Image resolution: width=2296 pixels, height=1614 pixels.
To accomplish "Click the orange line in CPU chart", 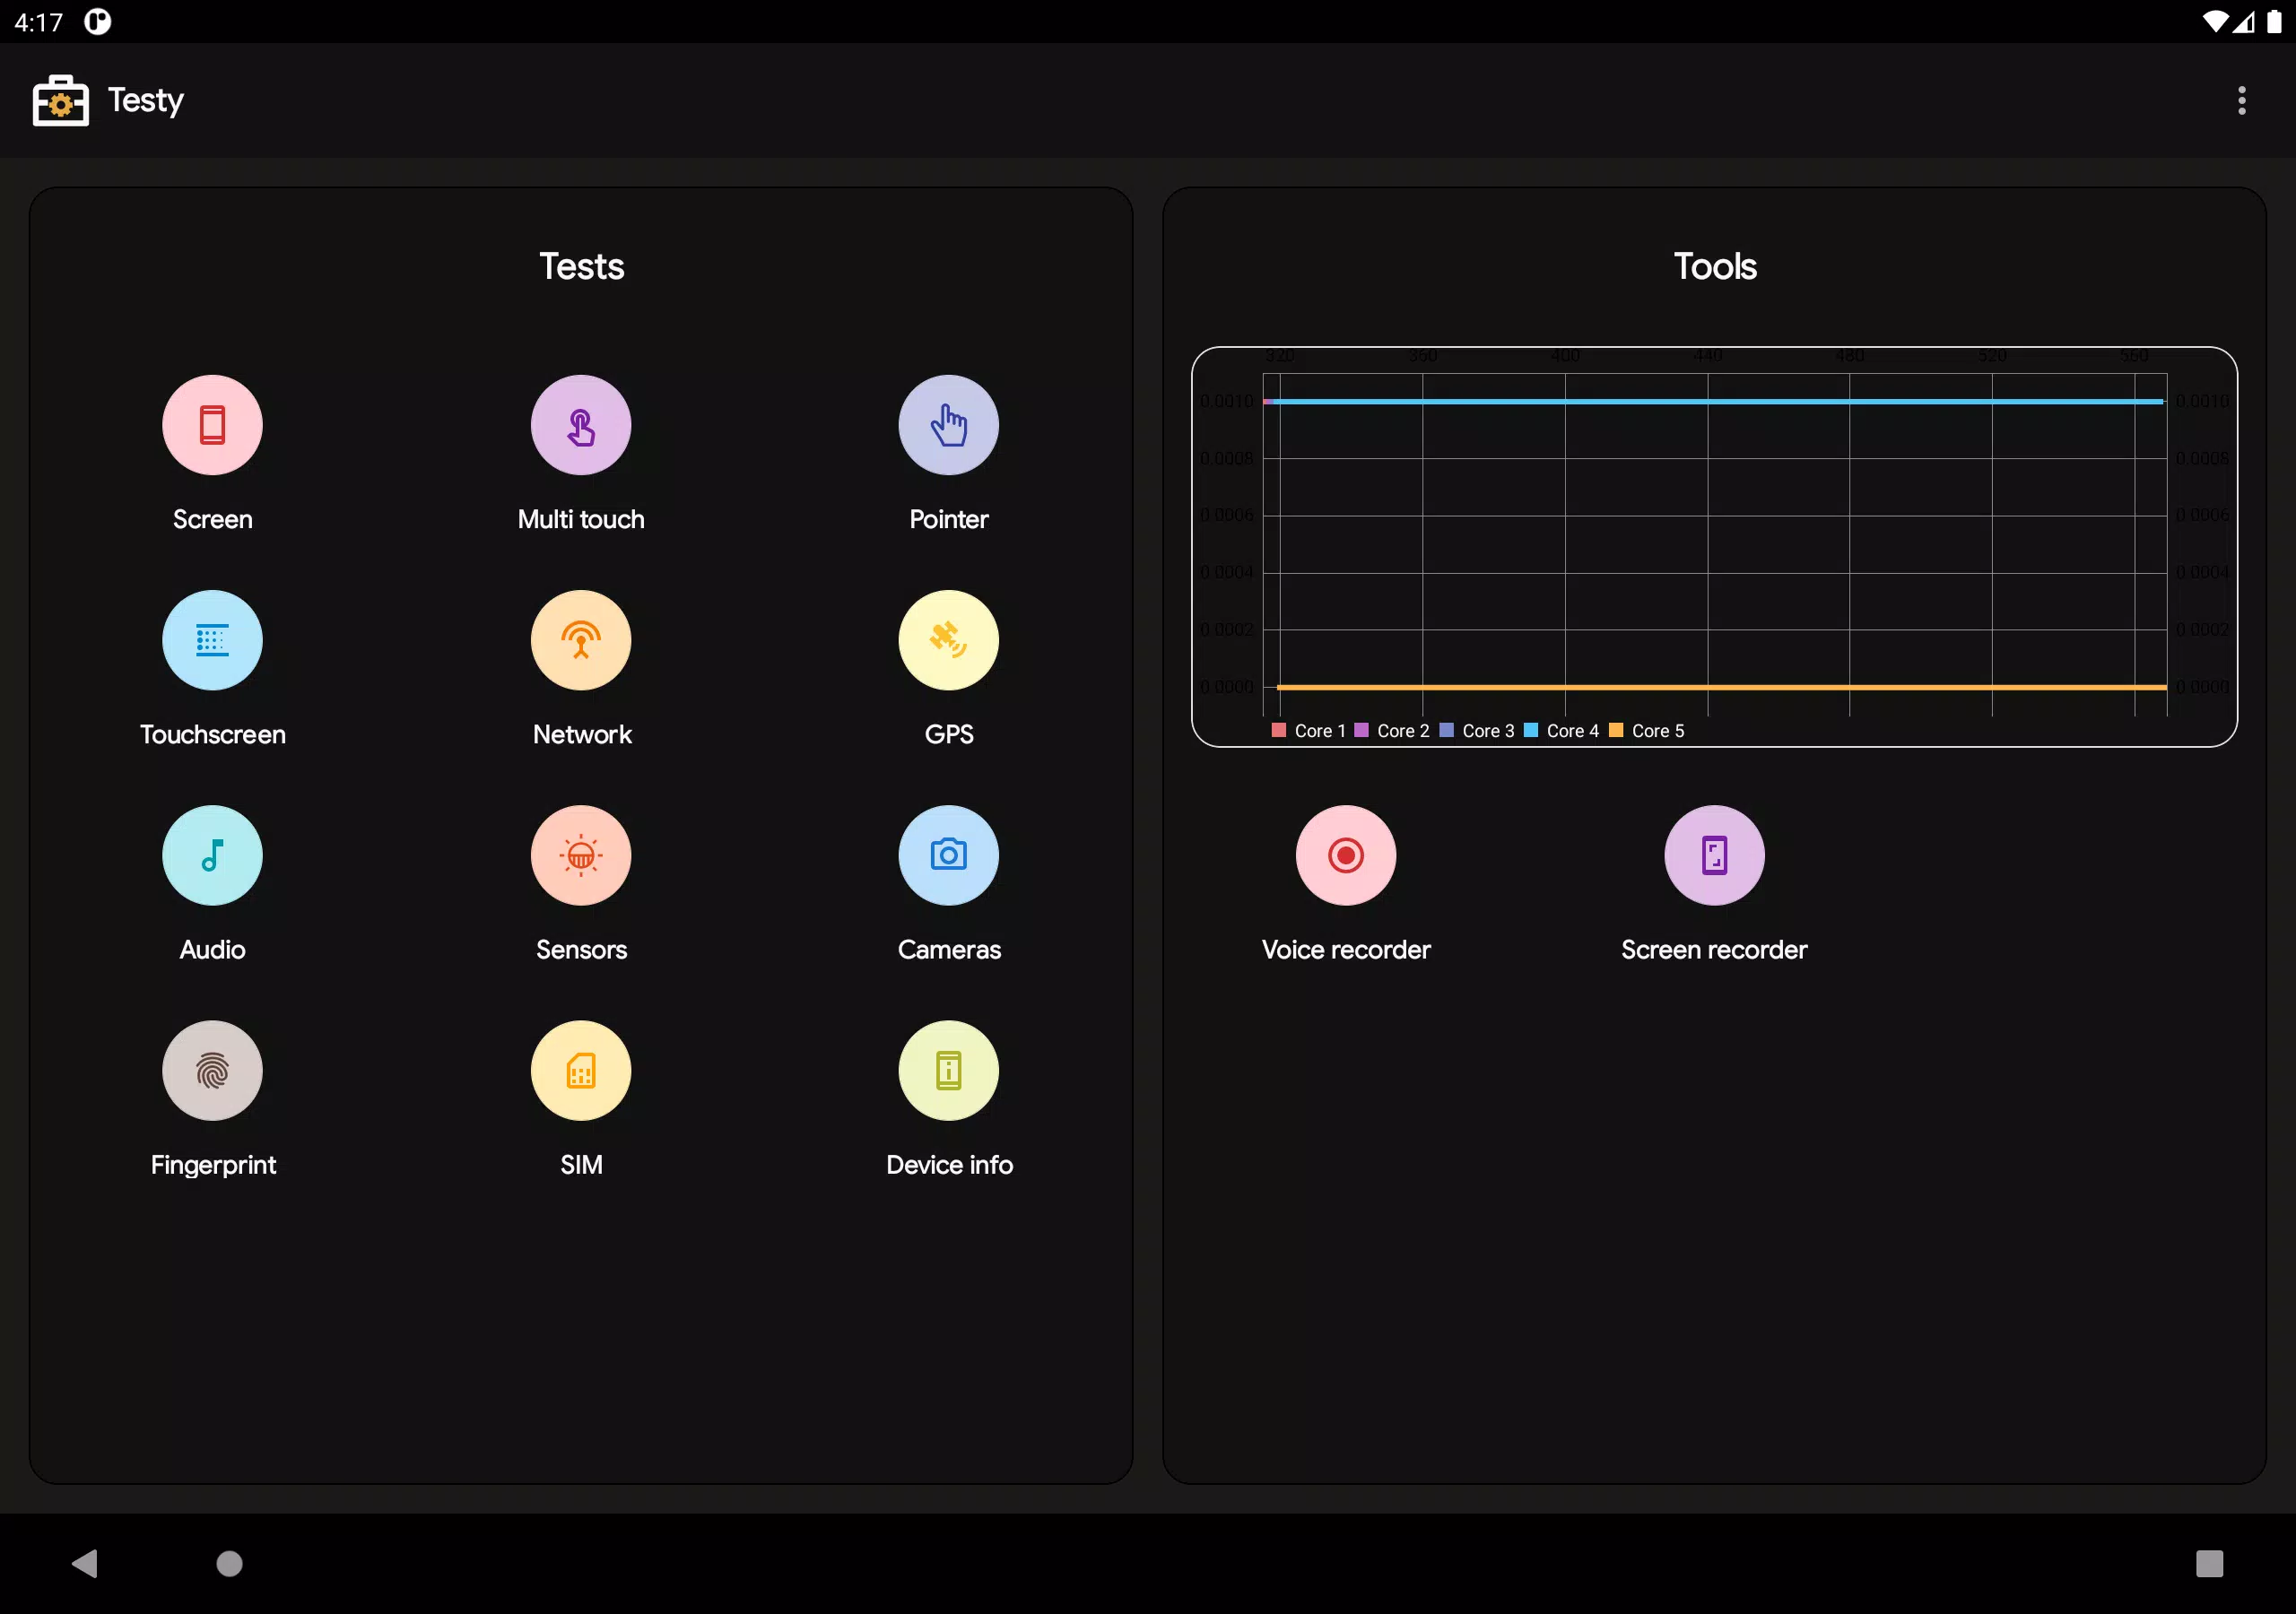I will [x=1721, y=687].
